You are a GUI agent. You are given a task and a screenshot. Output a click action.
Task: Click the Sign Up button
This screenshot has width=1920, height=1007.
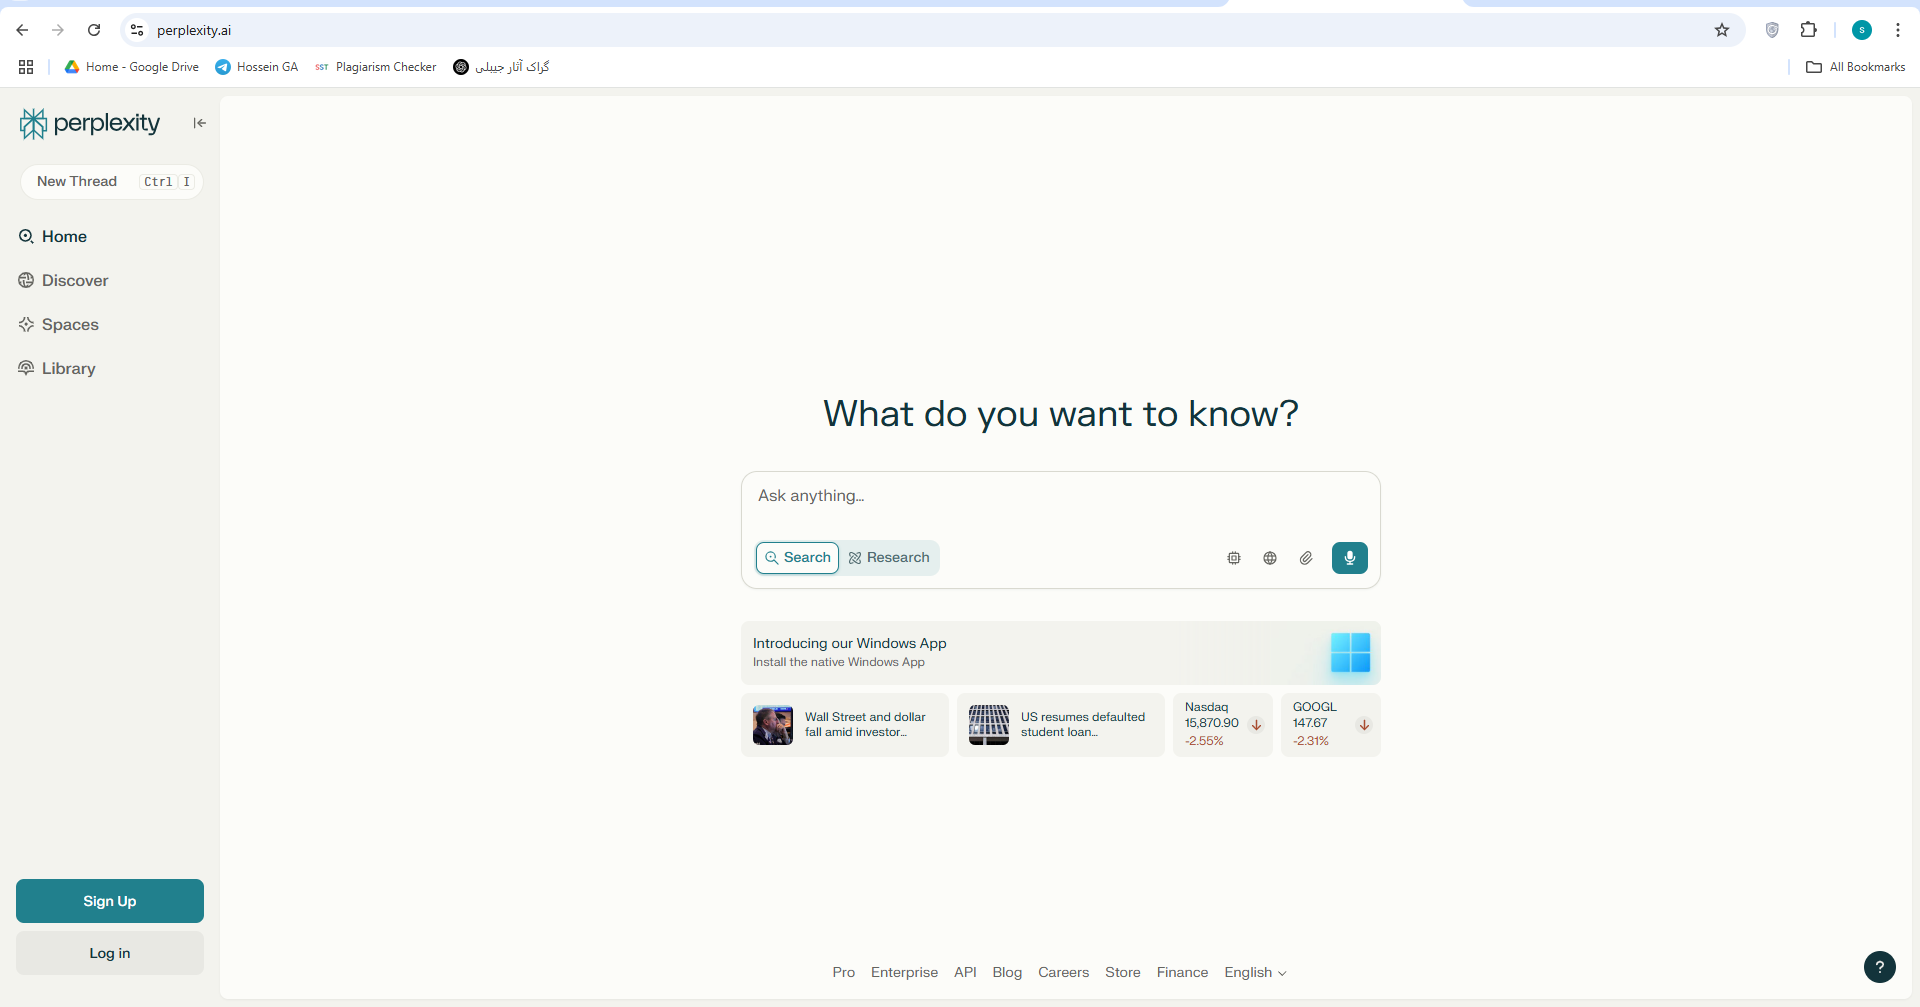point(110,901)
